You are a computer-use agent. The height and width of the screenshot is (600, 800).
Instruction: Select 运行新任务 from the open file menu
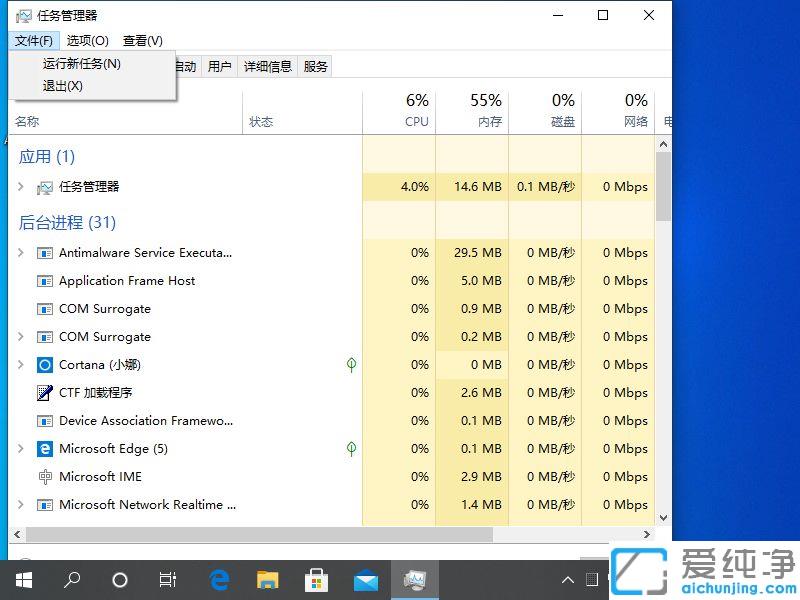[x=81, y=62]
